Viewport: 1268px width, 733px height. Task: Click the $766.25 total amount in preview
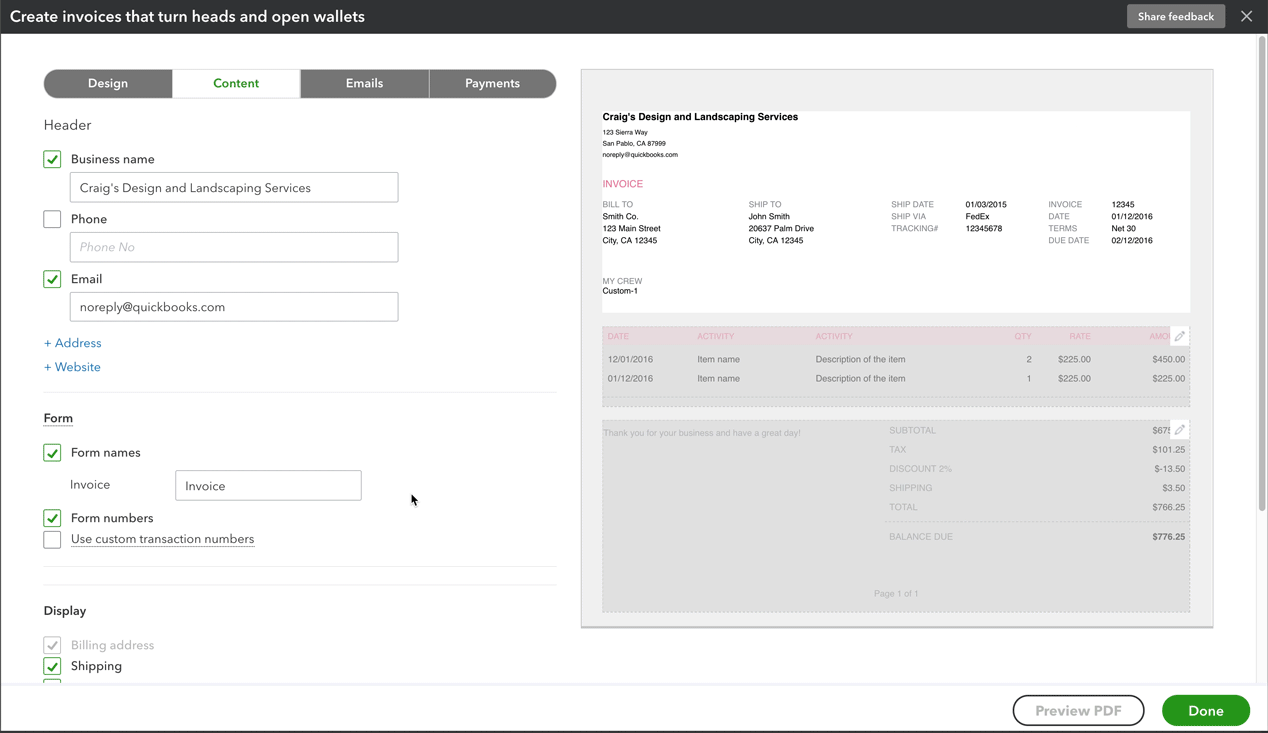point(1169,507)
